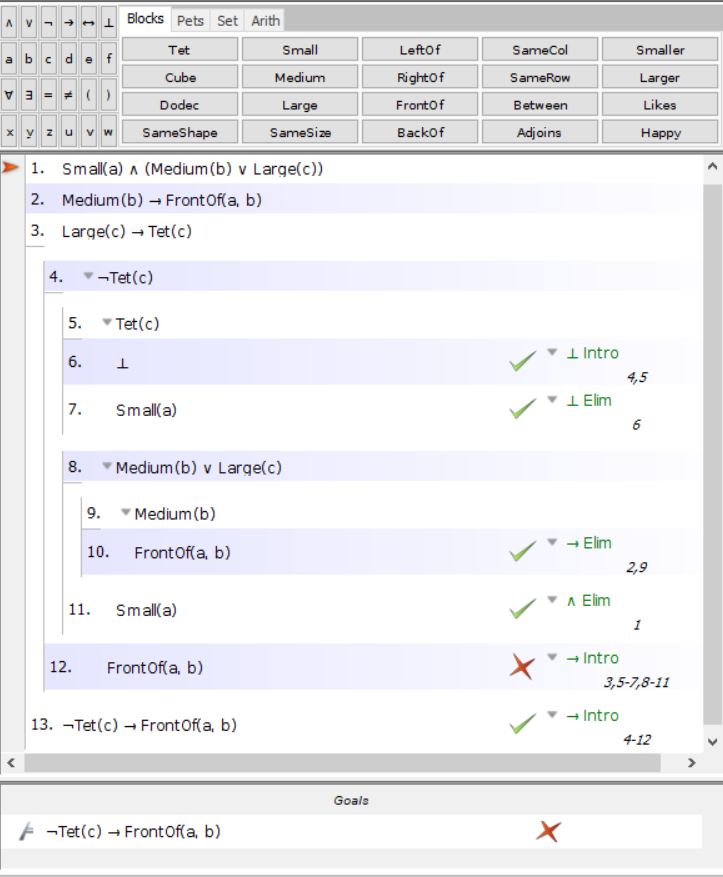
Task: Insert variable y from the keypad
Action: pyautogui.click(x=29, y=131)
